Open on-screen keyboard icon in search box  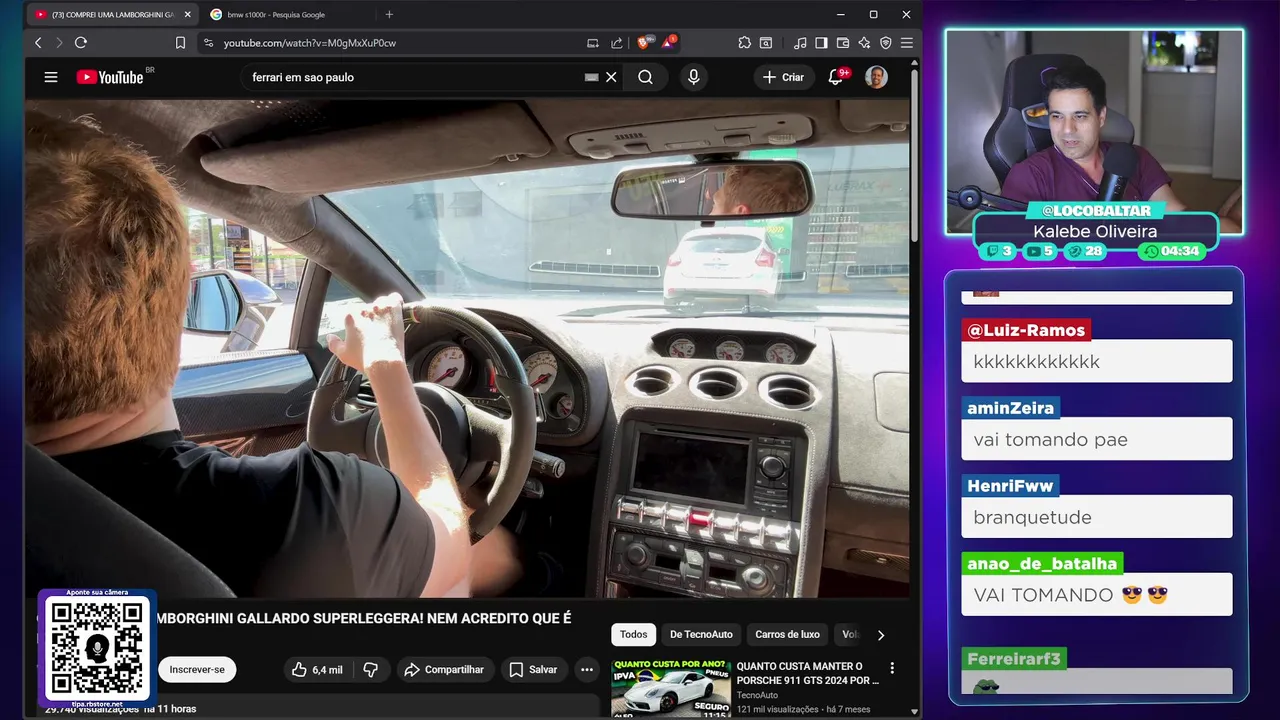[x=592, y=77]
